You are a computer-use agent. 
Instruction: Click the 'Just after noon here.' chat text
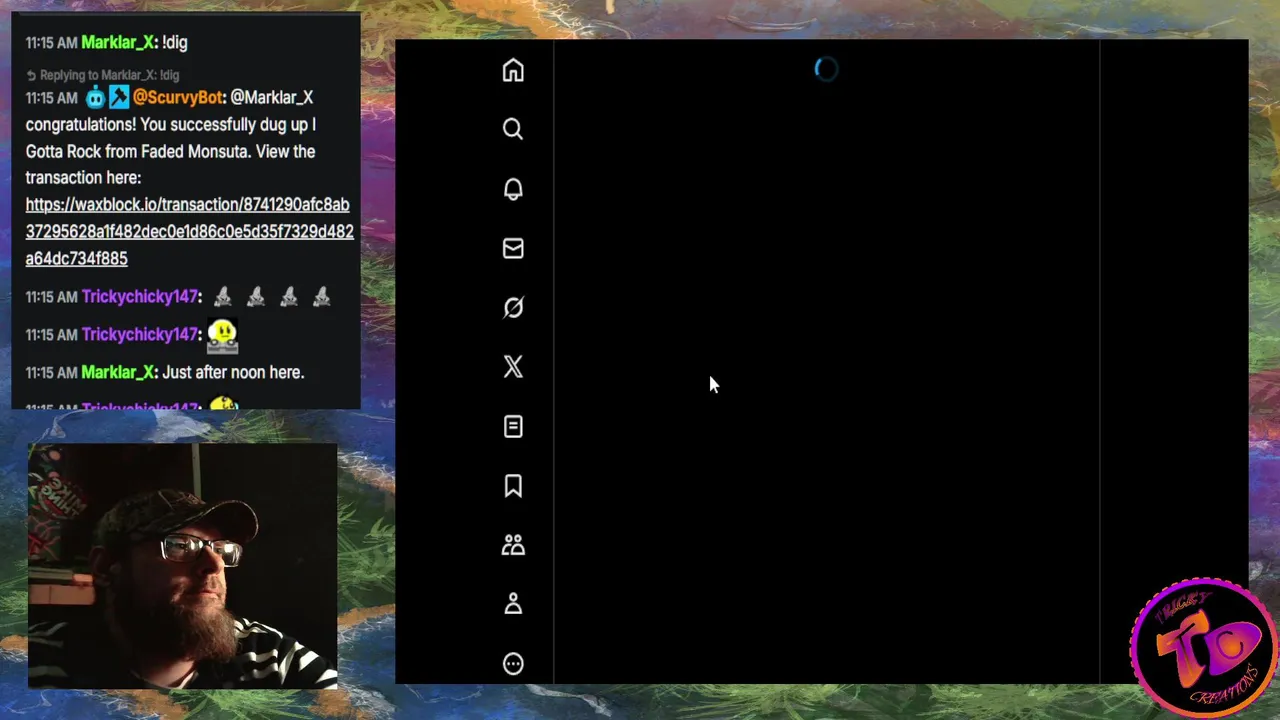[x=233, y=372]
